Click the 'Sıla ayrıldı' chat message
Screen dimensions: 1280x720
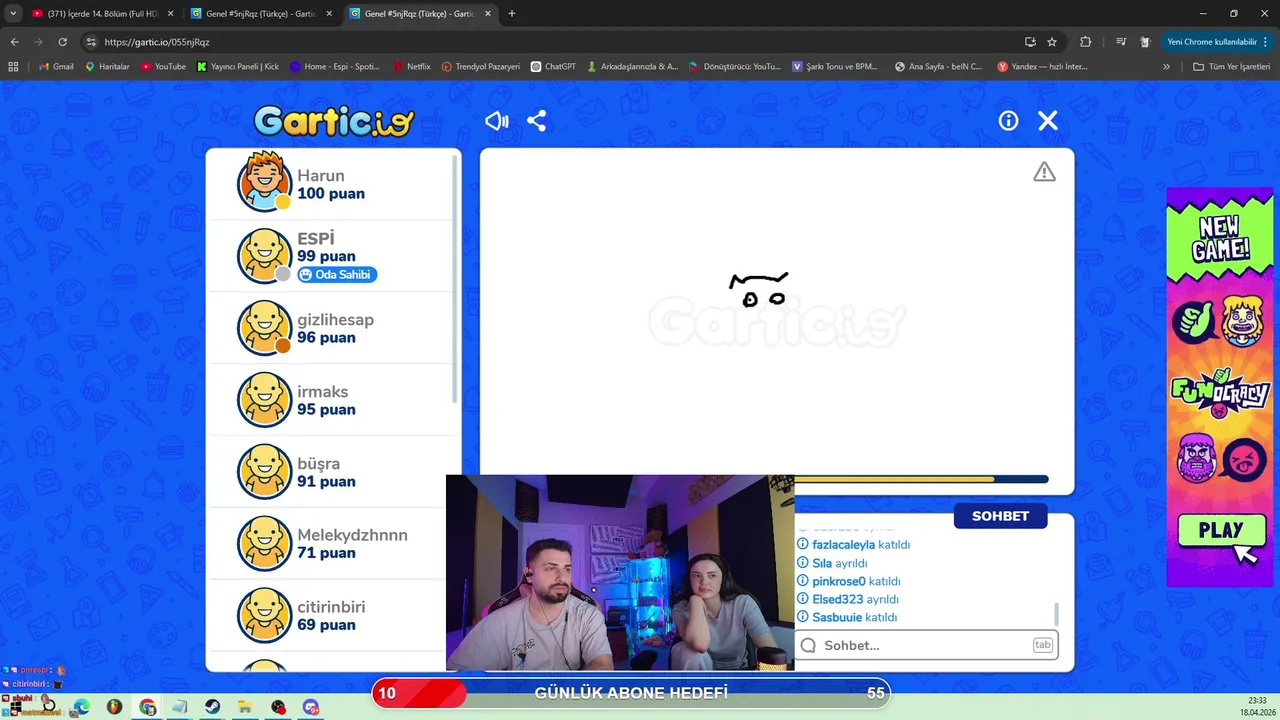click(832, 563)
